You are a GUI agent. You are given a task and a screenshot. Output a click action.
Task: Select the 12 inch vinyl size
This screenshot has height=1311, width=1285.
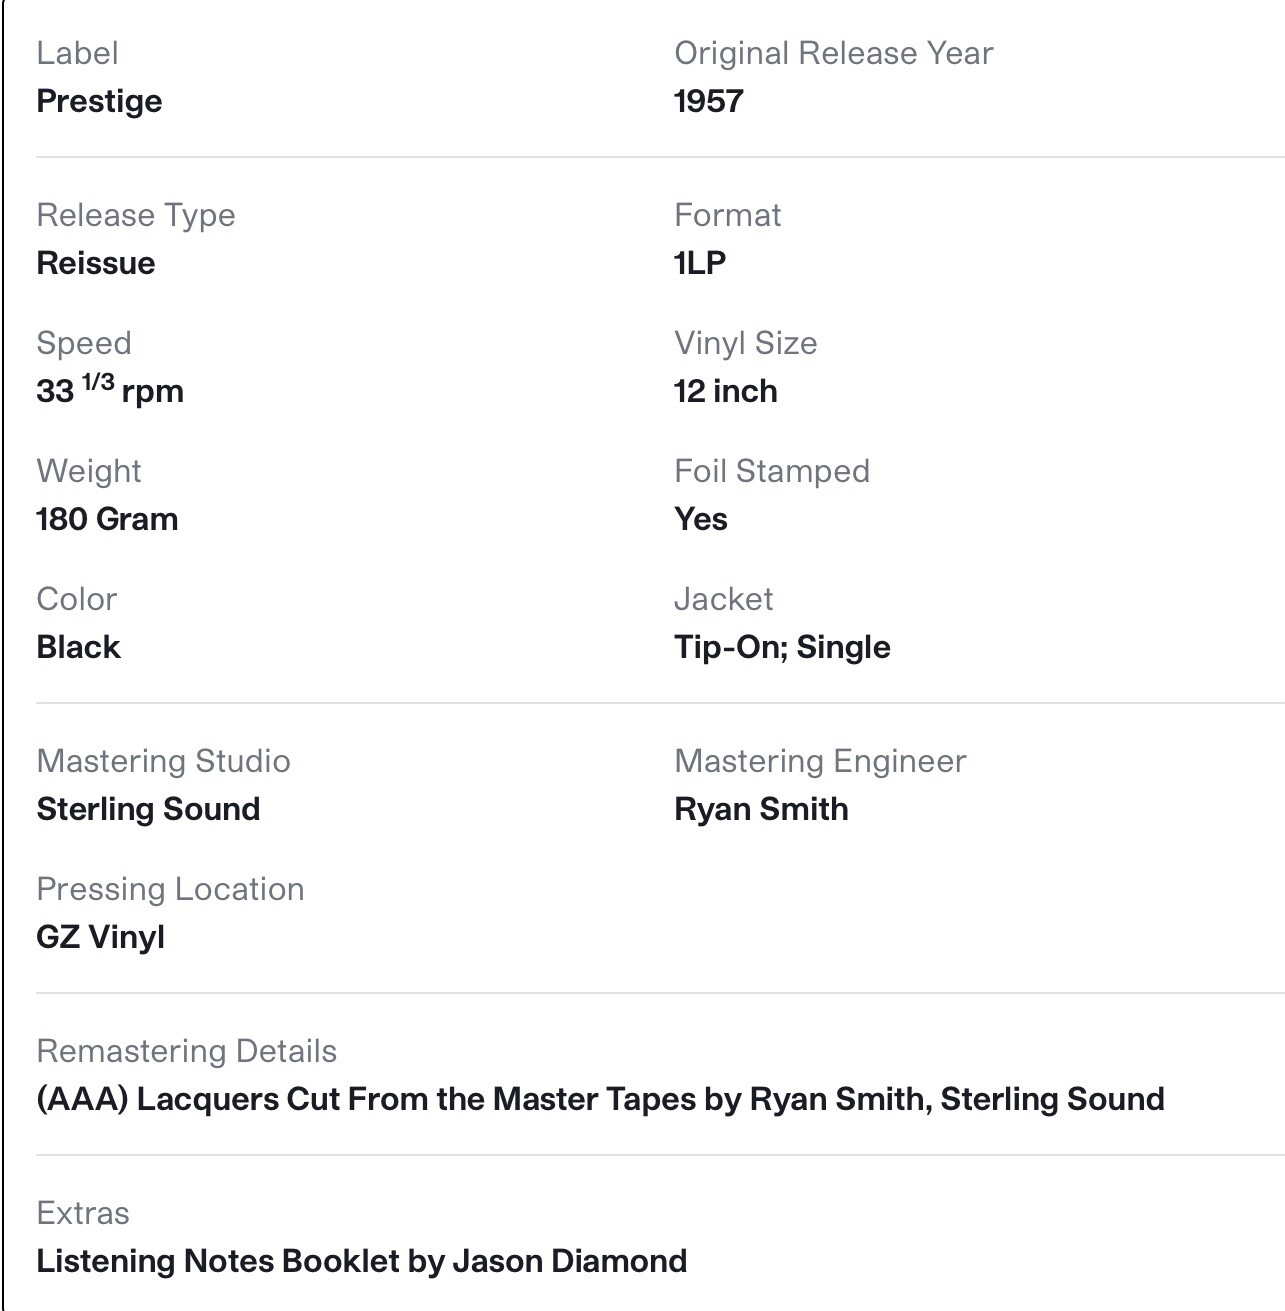(726, 391)
